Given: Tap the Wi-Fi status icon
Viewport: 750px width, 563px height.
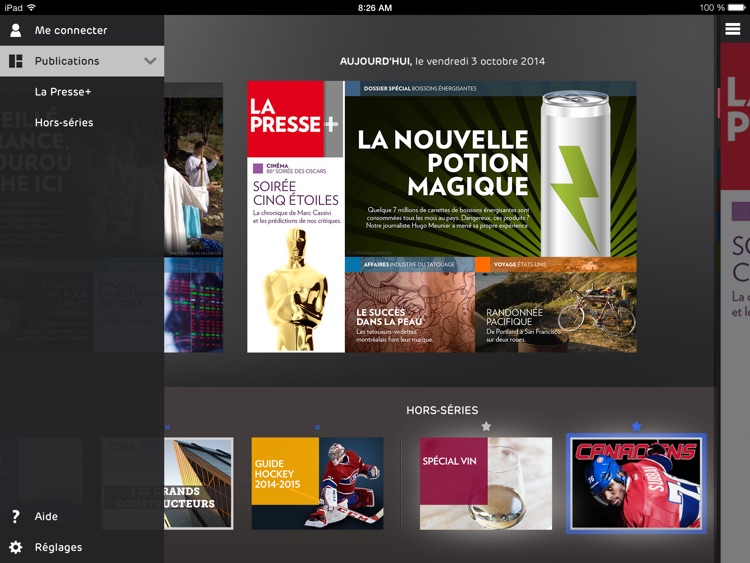Looking at the screenshot, I should pyautogui.click(x=31, y=8).
